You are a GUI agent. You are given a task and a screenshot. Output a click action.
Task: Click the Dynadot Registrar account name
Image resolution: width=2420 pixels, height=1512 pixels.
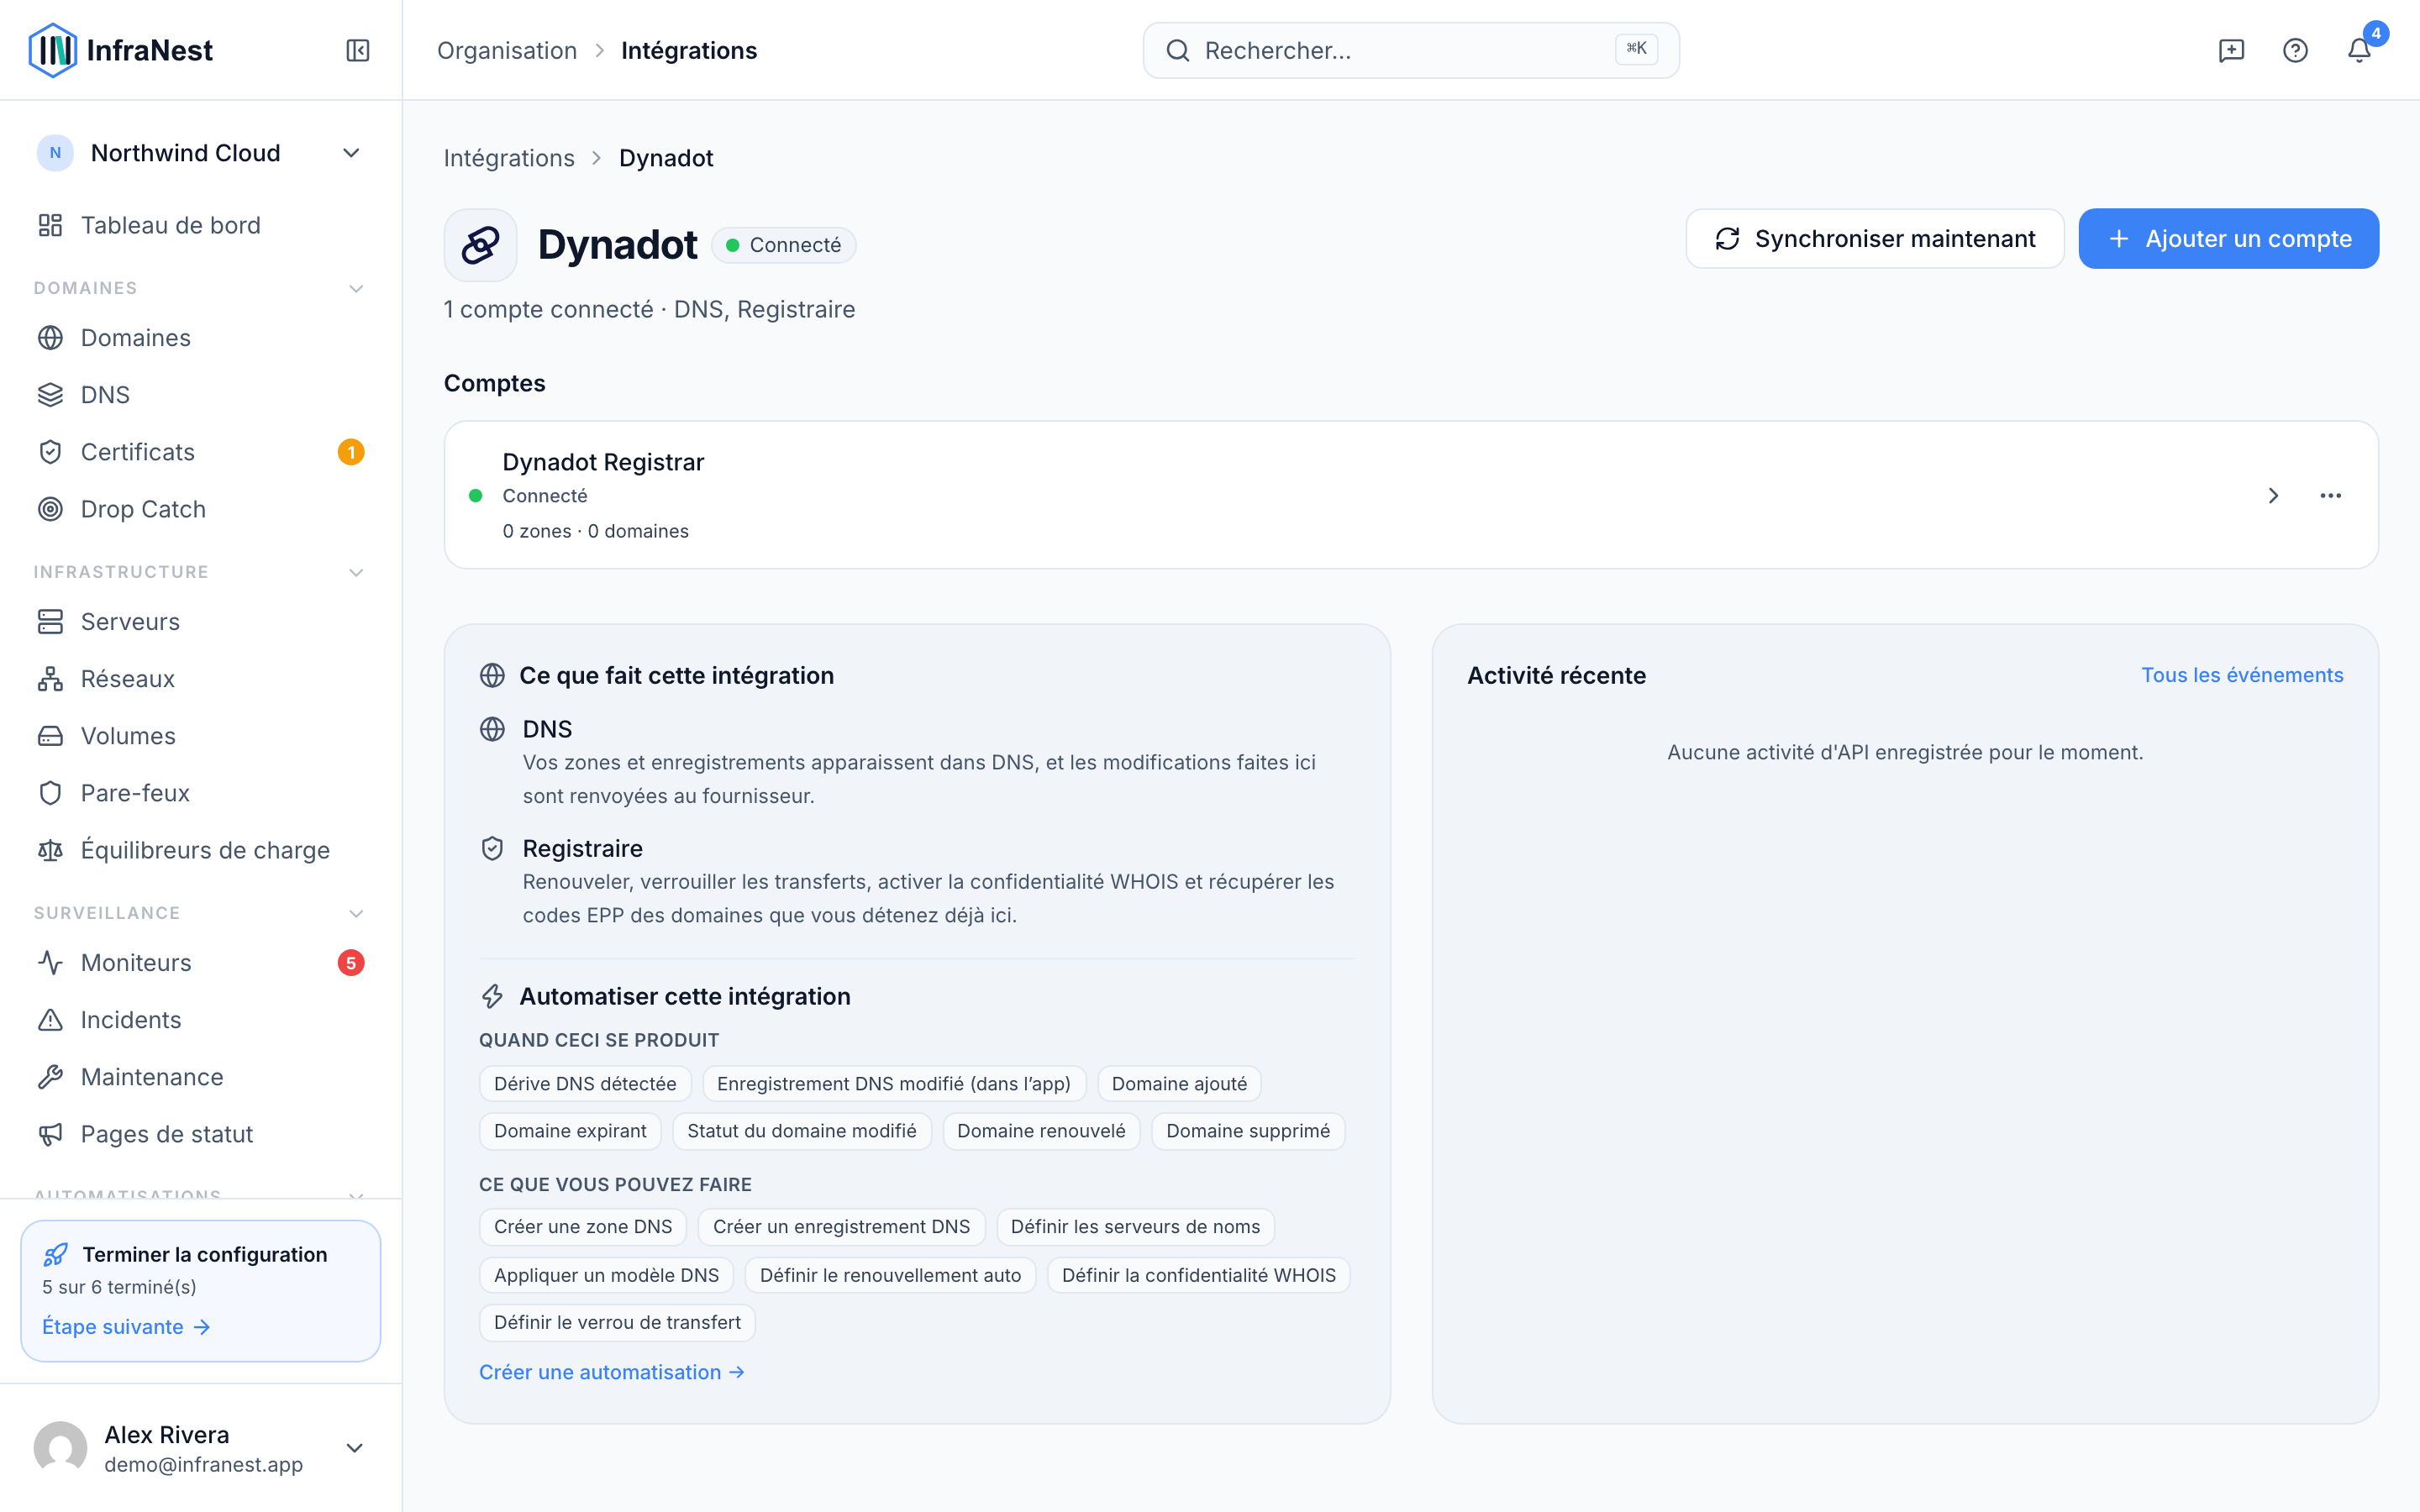click(603, 462)
